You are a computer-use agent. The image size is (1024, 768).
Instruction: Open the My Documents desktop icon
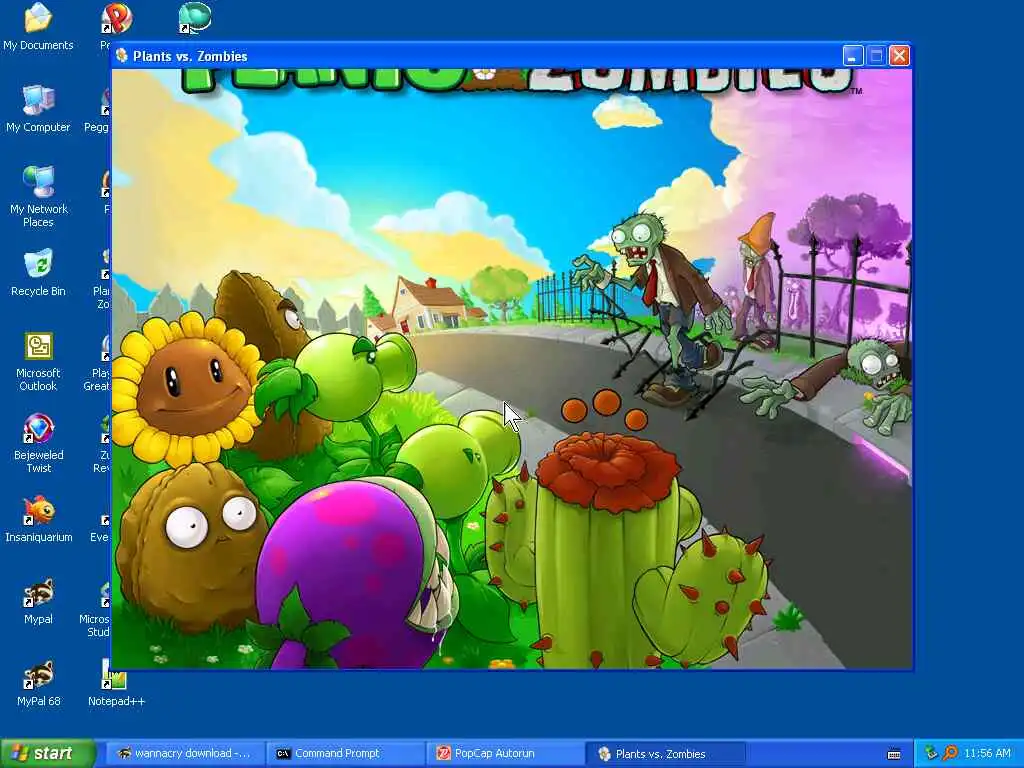point(38,26)
